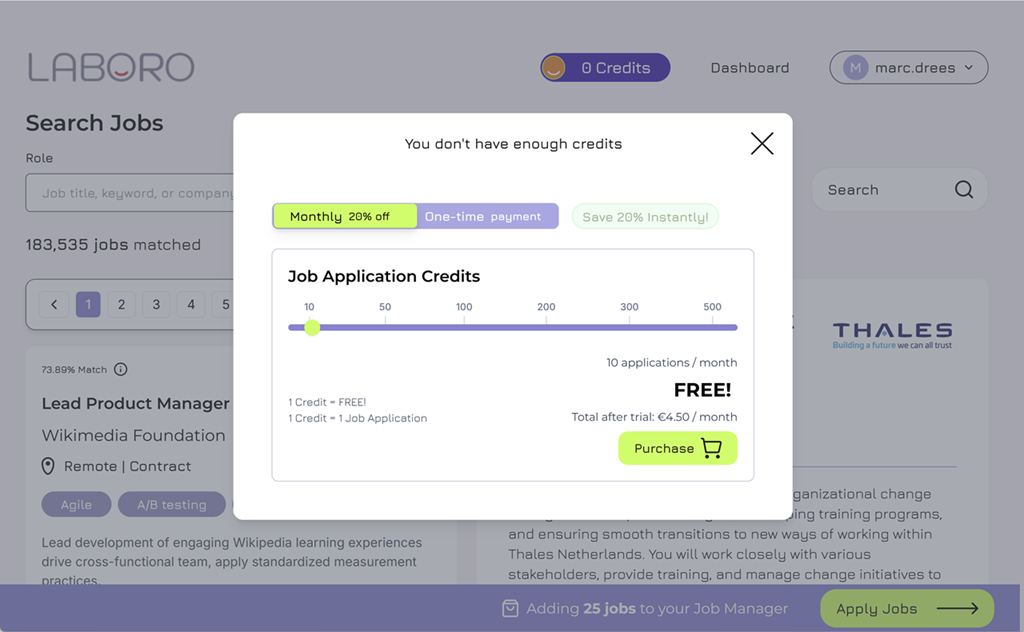The width and height of the screenshot is (1024, 632).
Task: Go to previous page of results
Action: [54, 305]
